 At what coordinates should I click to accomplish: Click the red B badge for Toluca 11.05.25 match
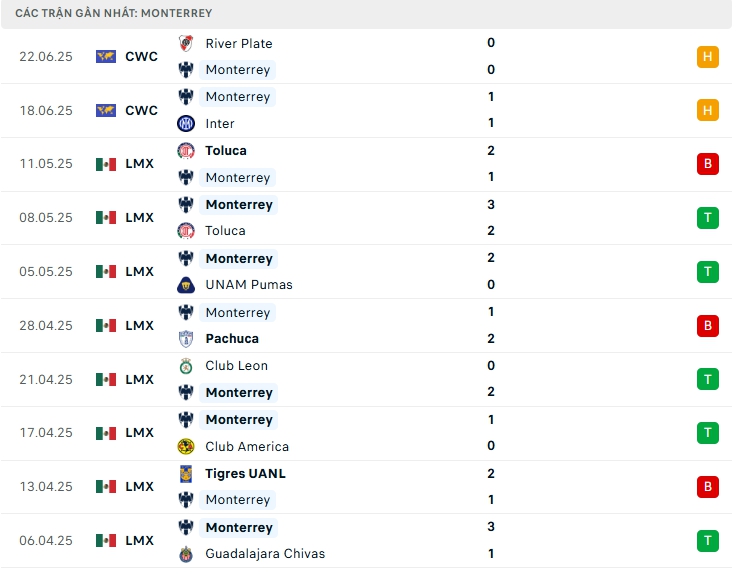[708, 164]
